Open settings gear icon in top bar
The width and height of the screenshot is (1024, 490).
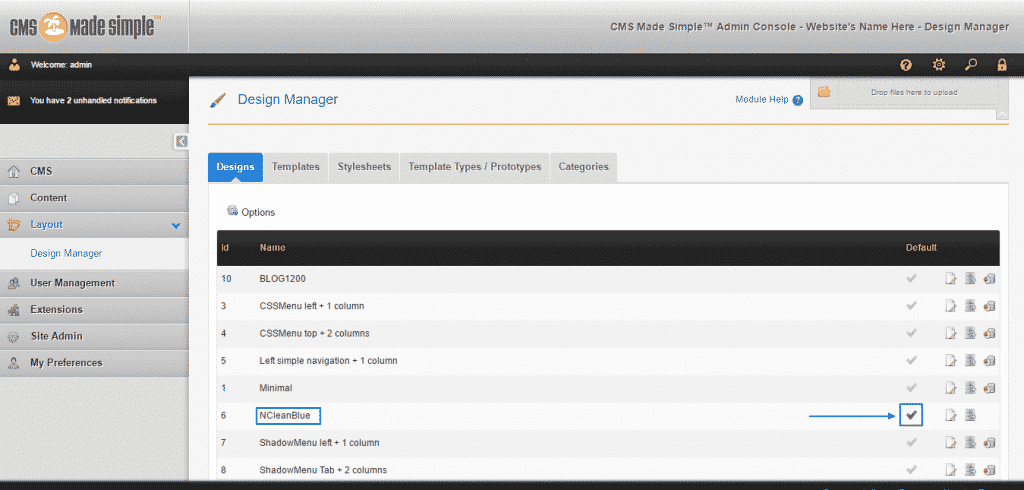pyautogui.click(x=938, y=65)
